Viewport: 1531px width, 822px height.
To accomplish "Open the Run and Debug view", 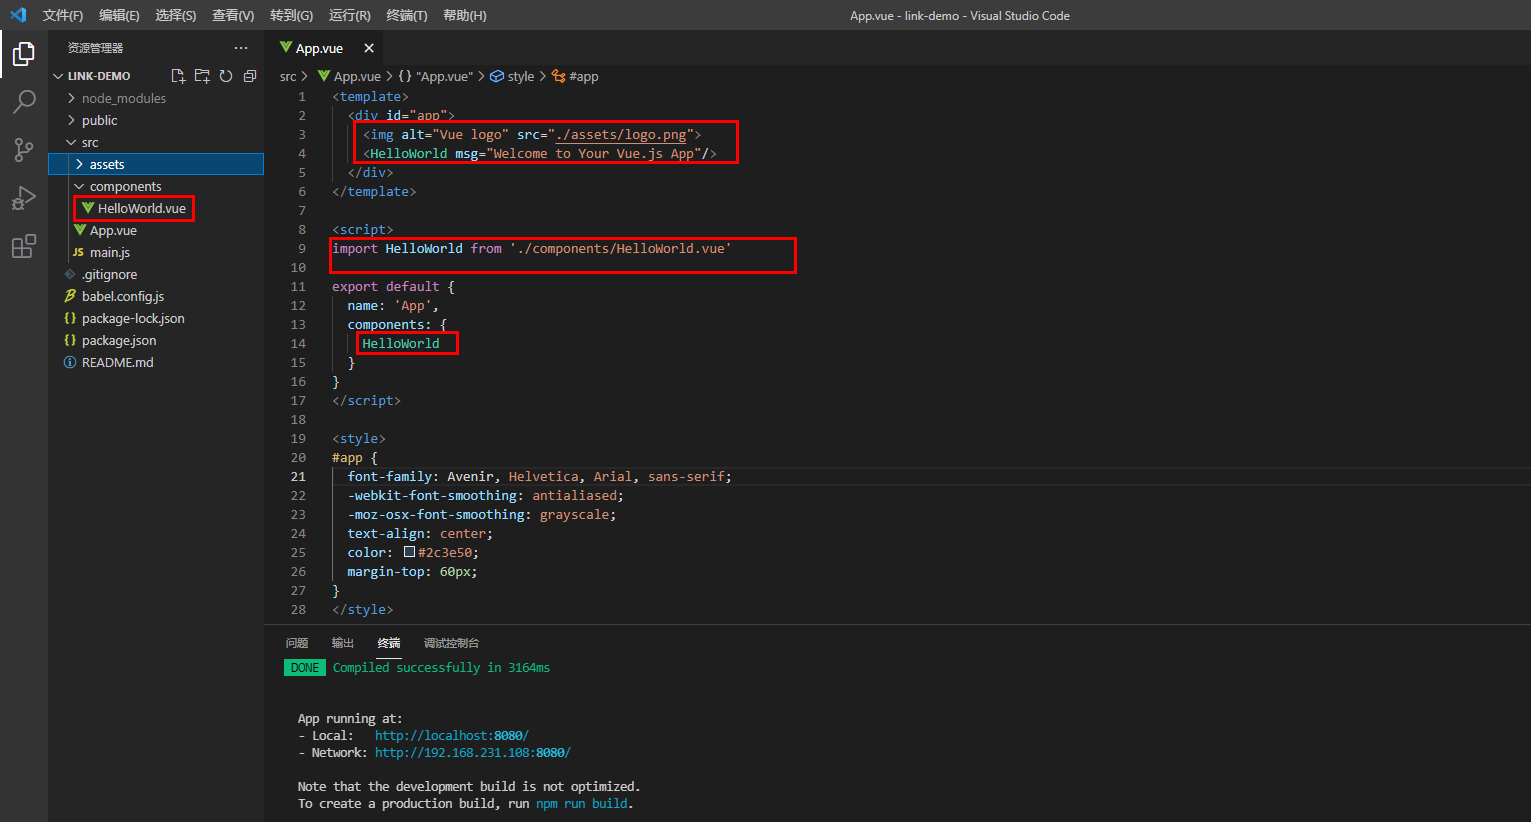I will click(24, 198).
